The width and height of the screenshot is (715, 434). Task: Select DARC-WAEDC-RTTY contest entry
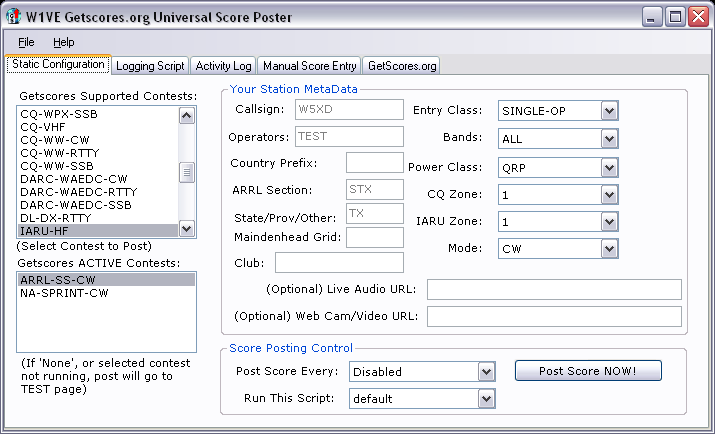tap(98, 192)
